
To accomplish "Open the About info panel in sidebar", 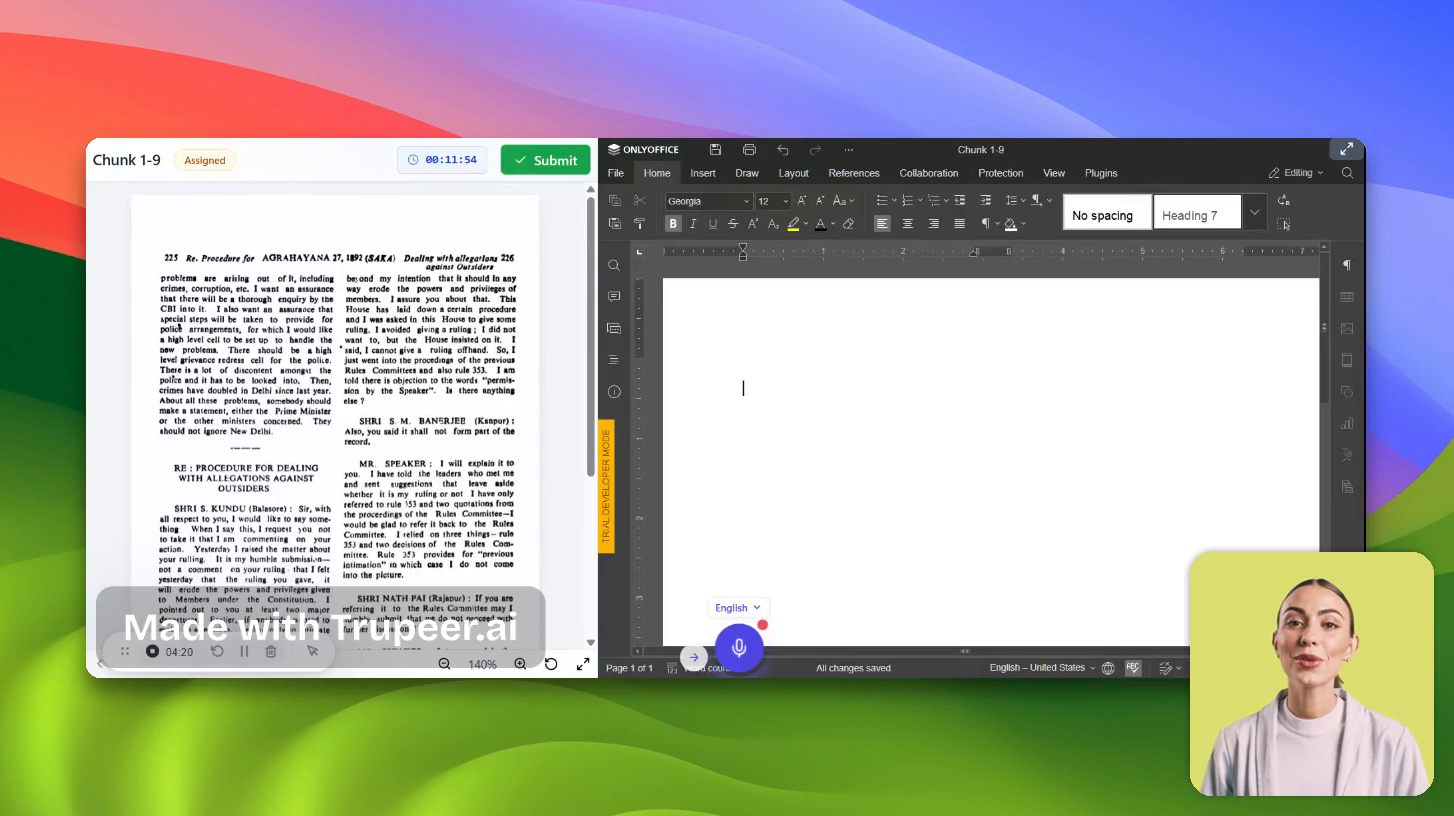I will (x=614, y=392).
